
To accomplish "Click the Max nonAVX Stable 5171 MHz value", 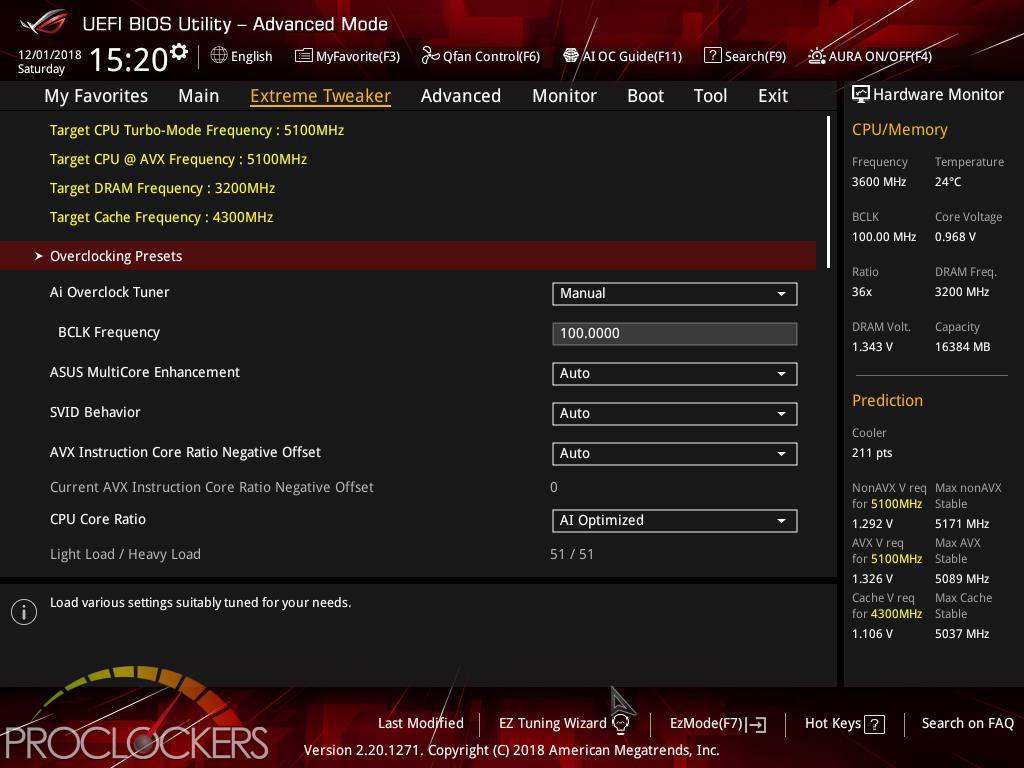I will 962,524.
